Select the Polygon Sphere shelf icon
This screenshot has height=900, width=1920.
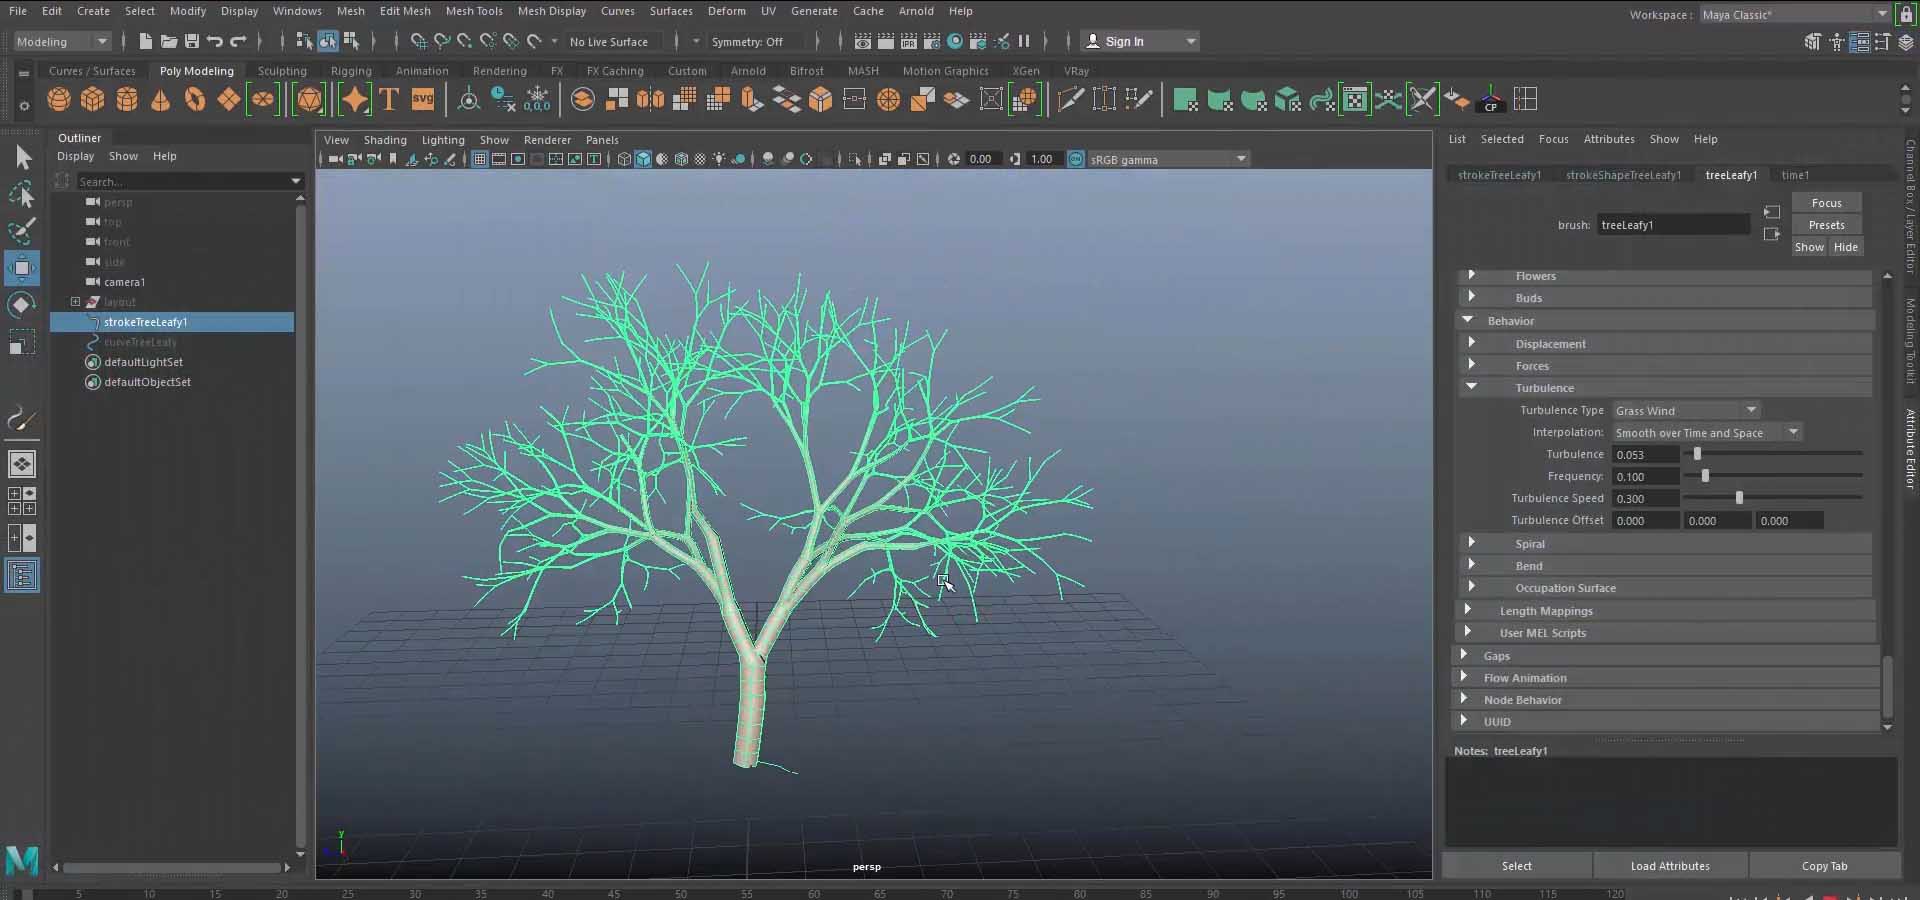tap(59, 100)
